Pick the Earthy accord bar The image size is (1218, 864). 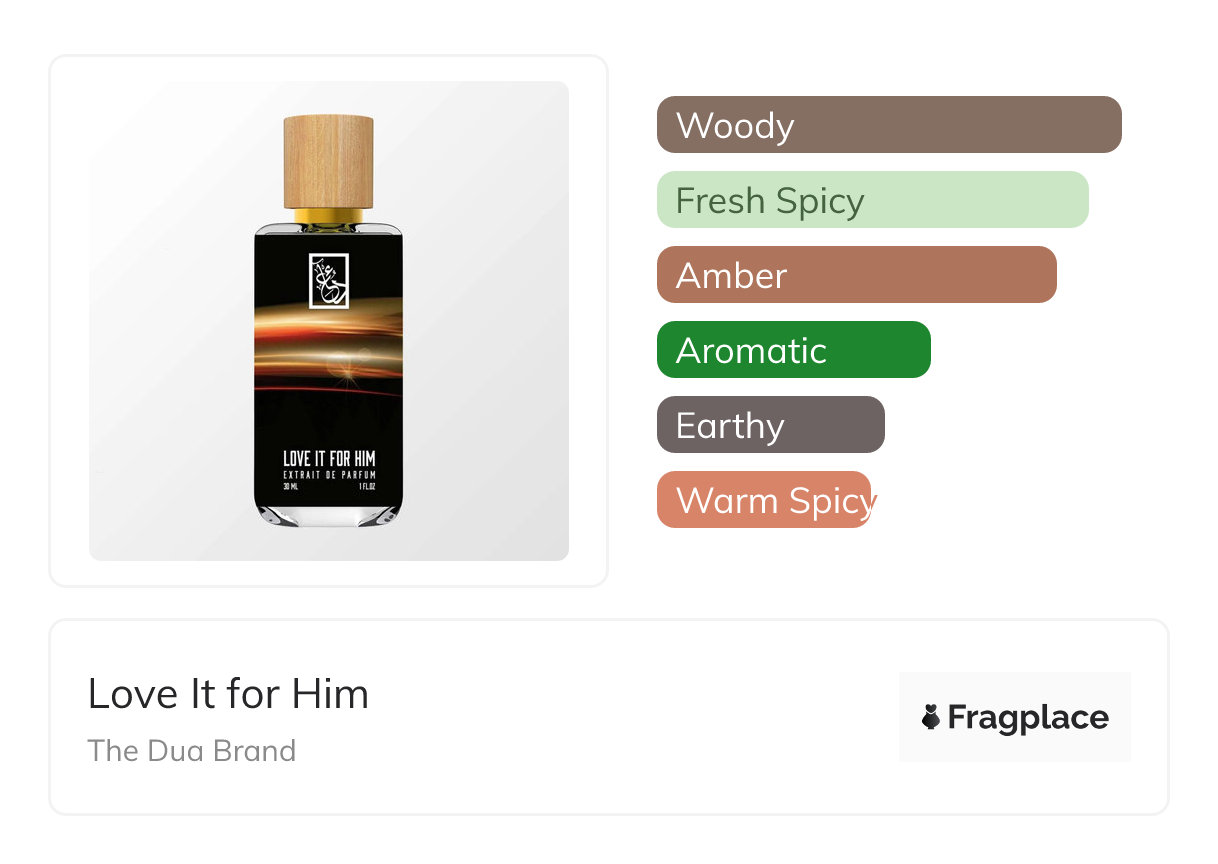tap(770, 425)
